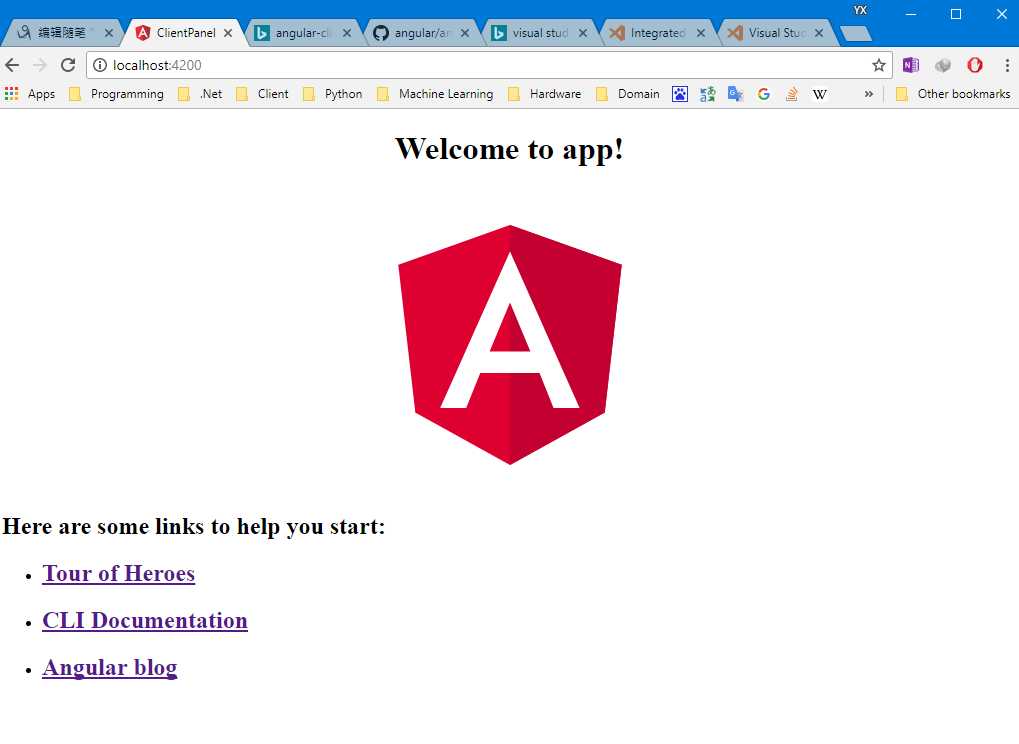Open the OneNote clipper extension
The image size is (1019, 744).
point(911,65)
